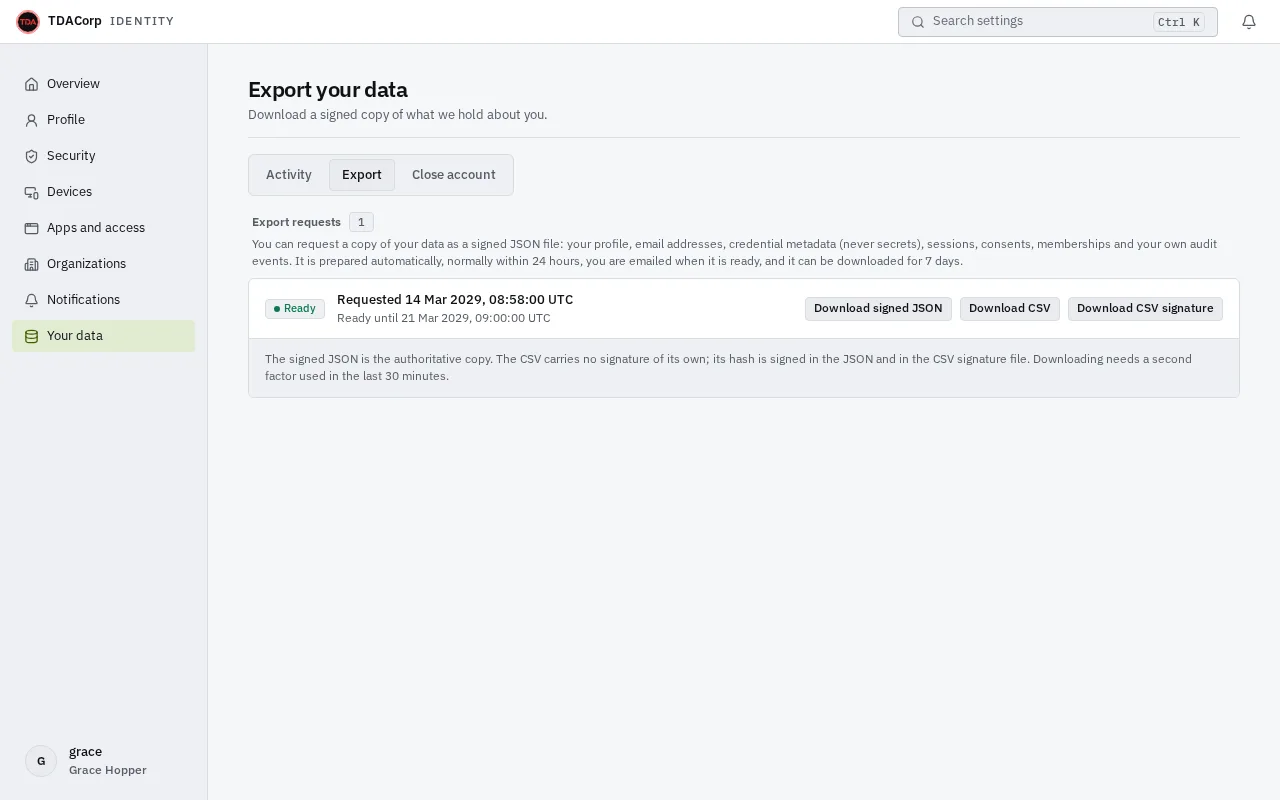Viewport: 1280px width, 800px height.
Task: Select the Export tab
Action: (x=362, y=175)
